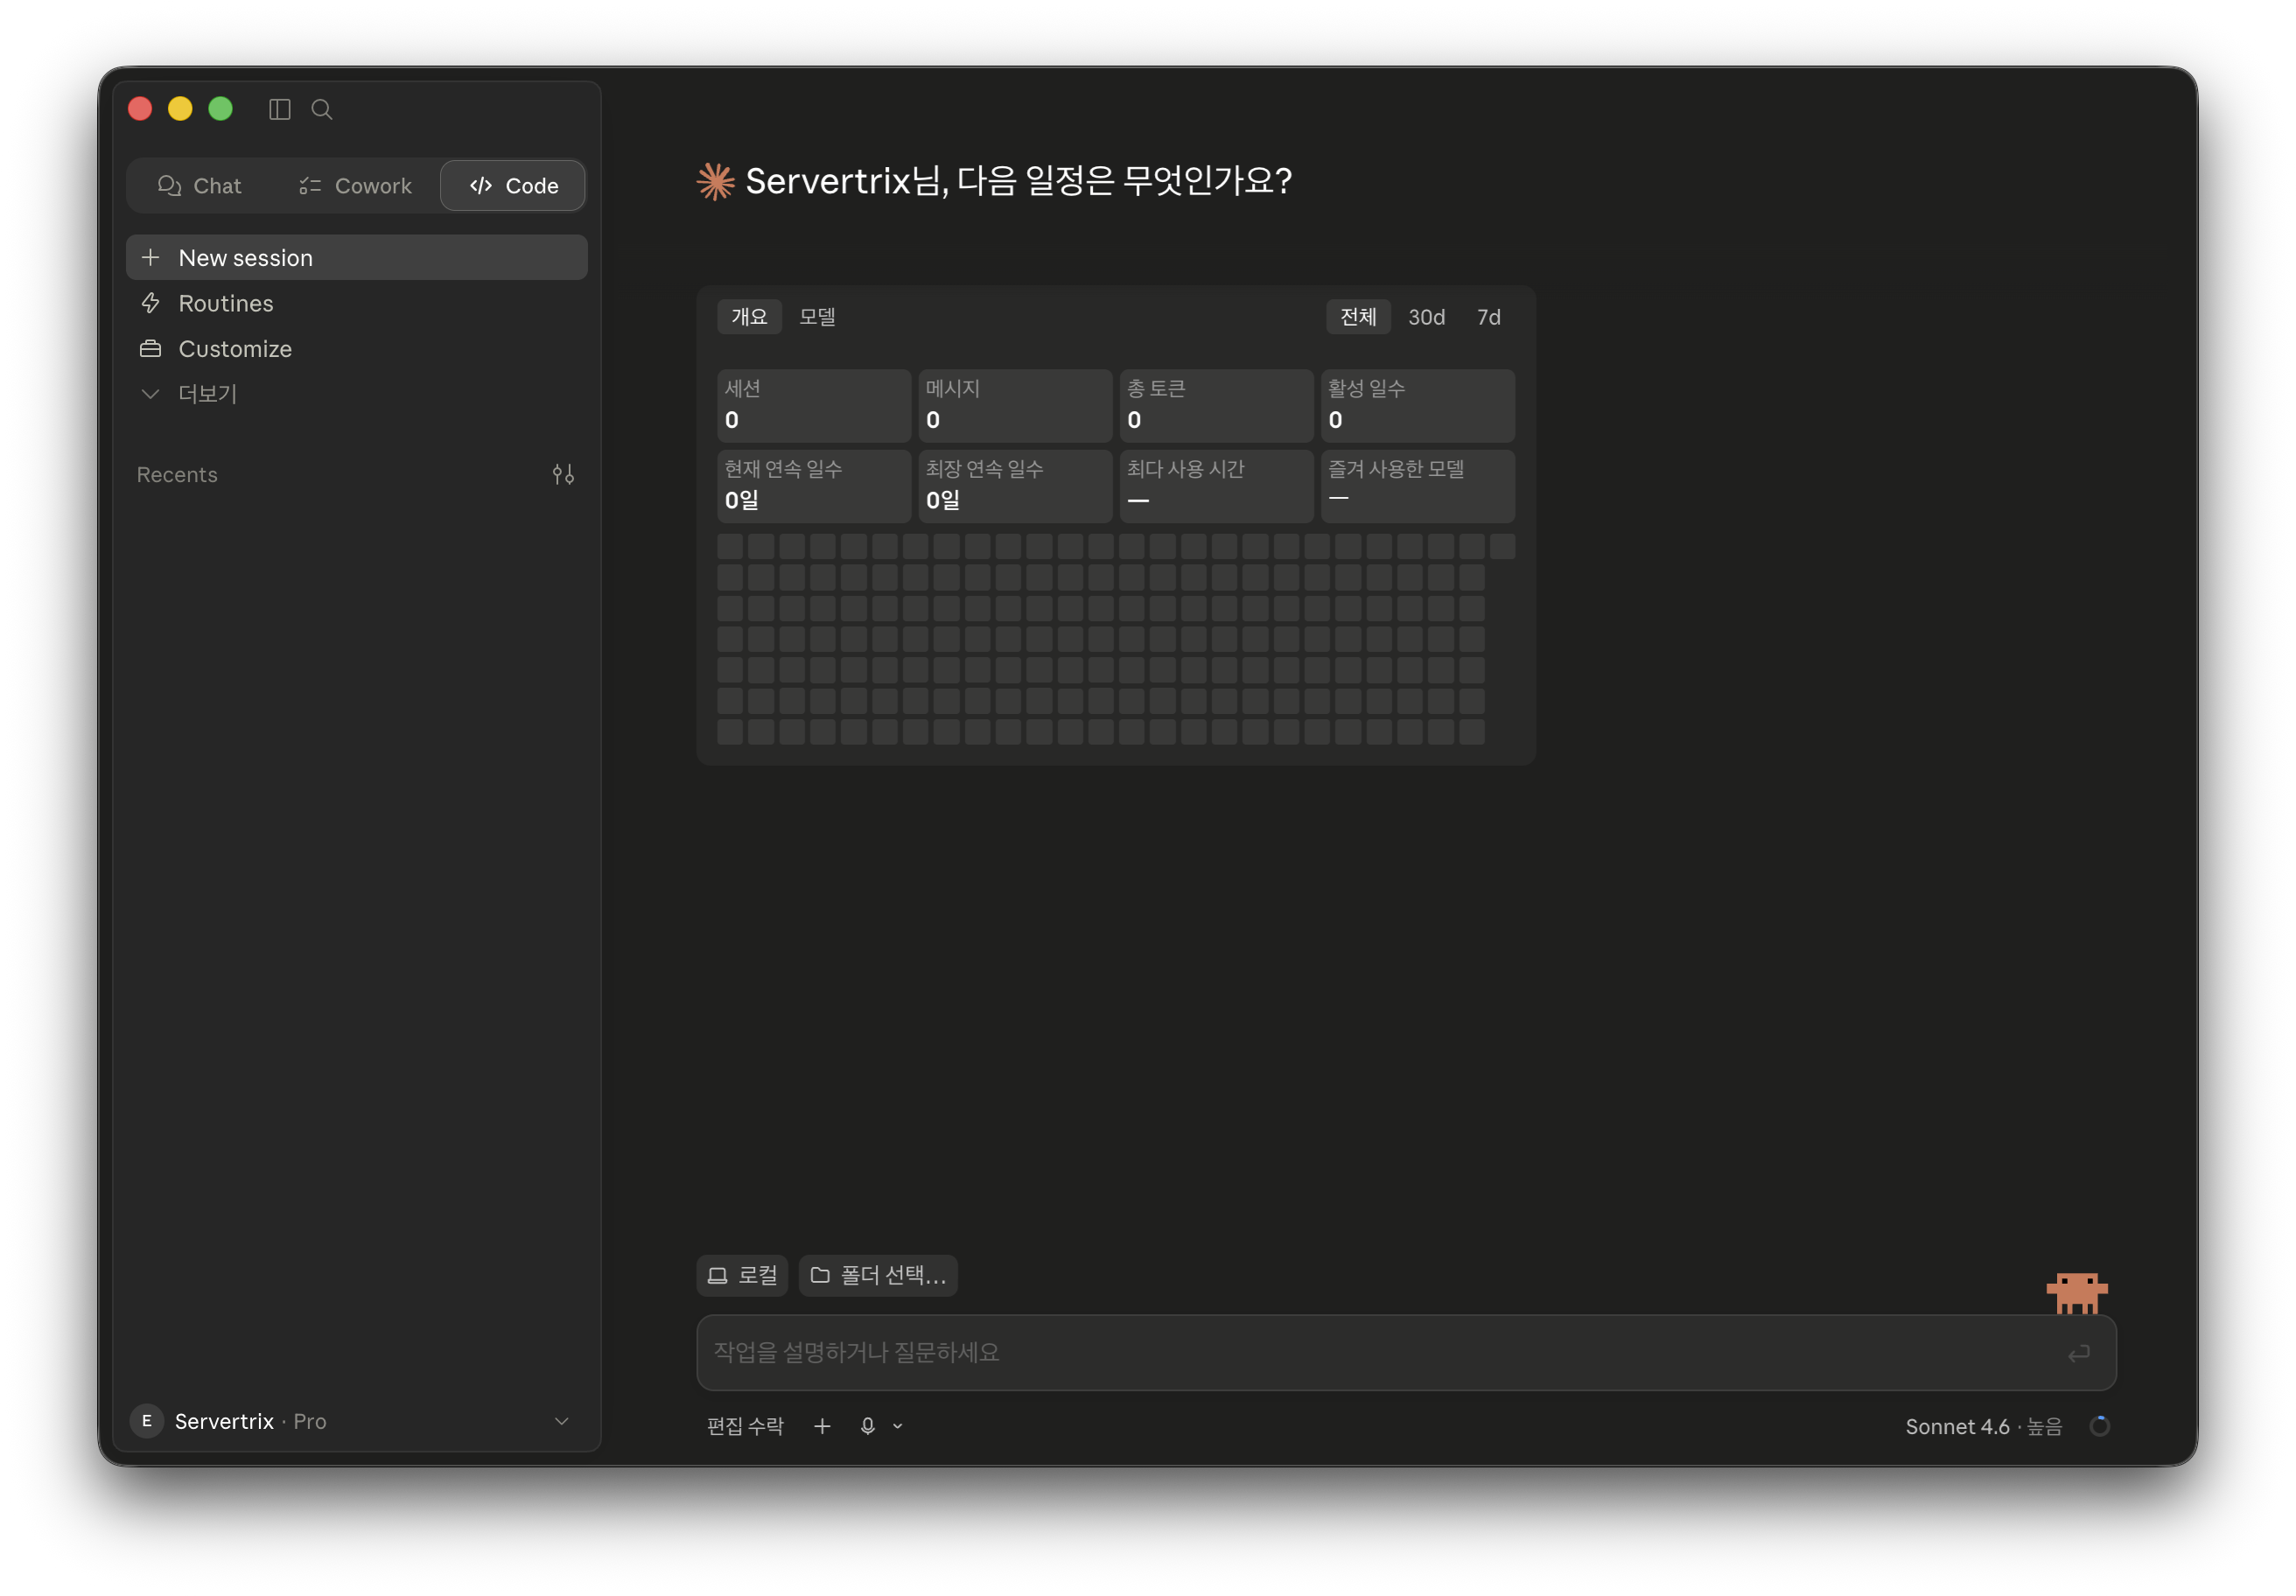Select the 7d time range

click(x=1489, y=317)
